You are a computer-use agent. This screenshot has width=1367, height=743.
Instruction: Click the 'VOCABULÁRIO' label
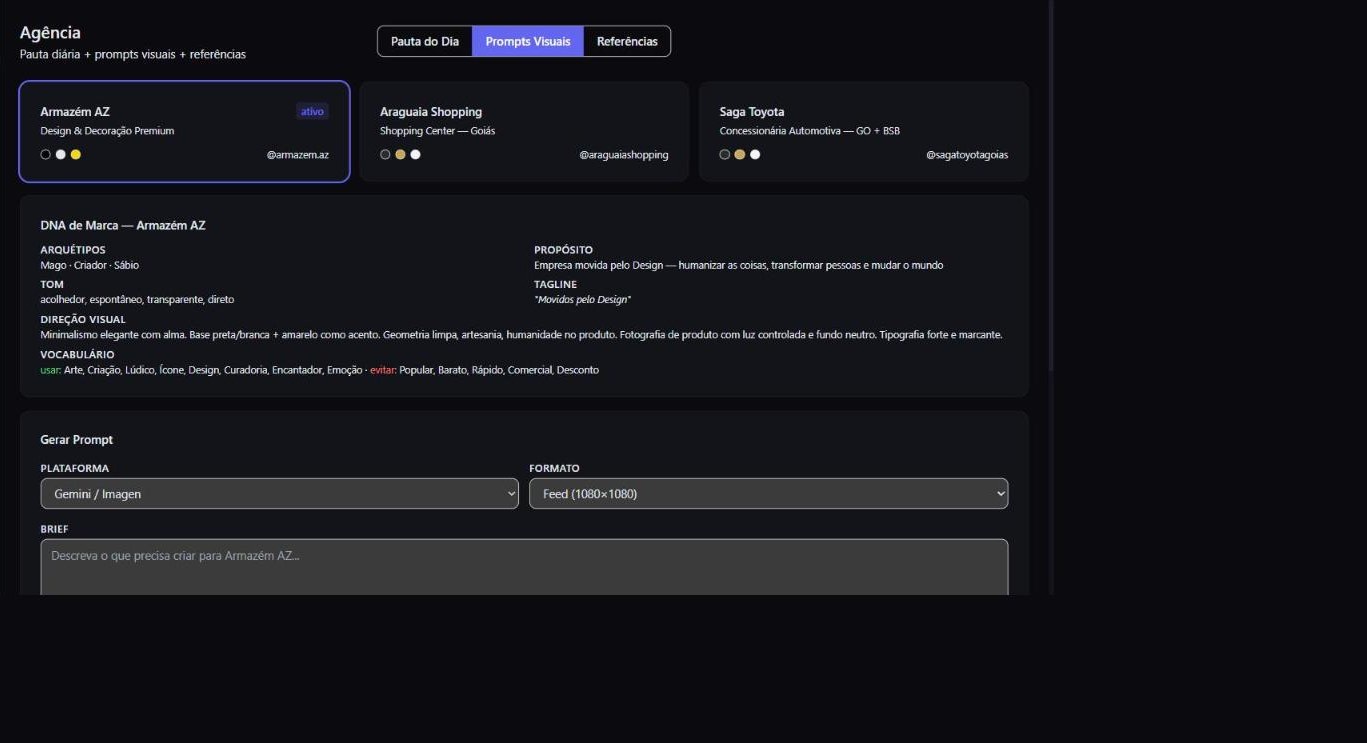point(77,355)
